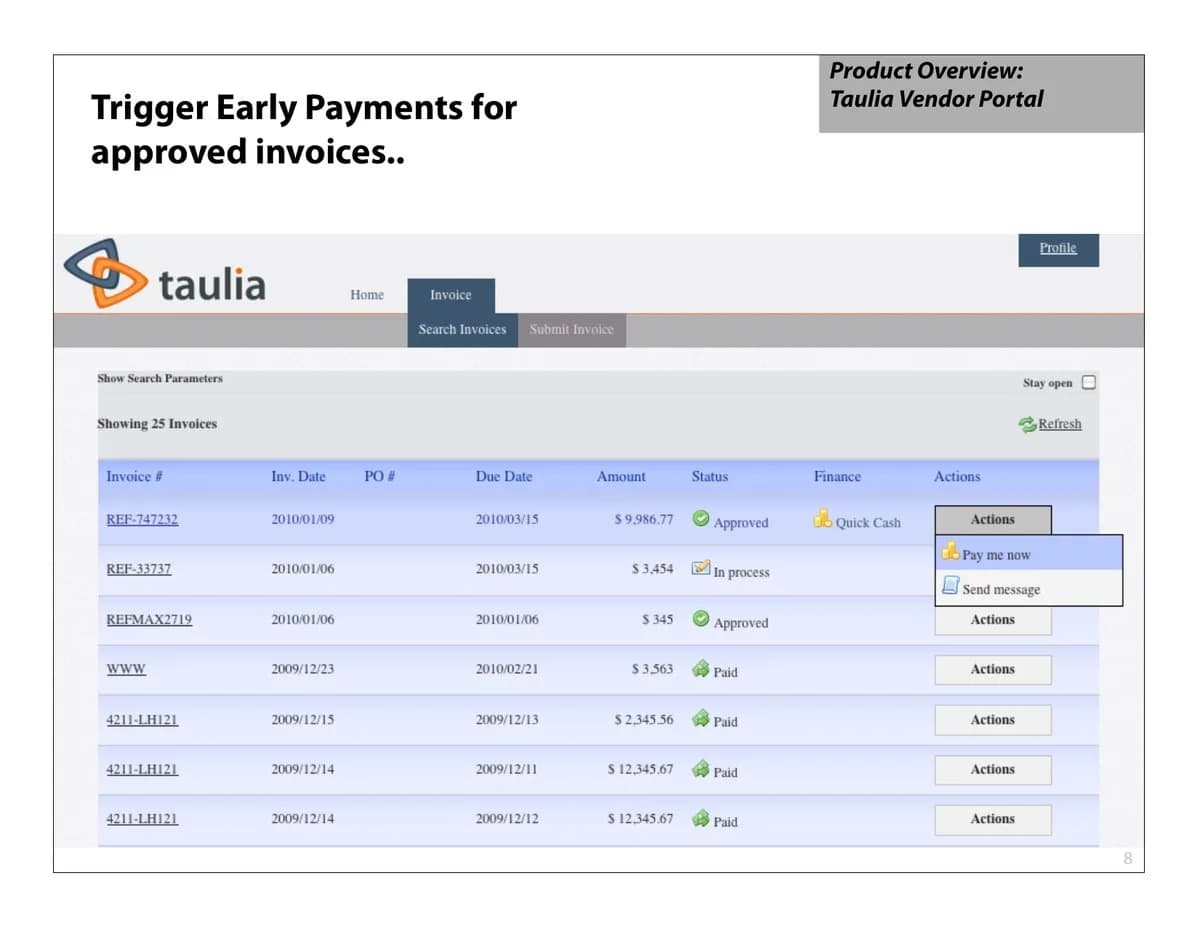Click invoice date 2010/01/09
Image resolution: width=1200 pixels, height=926 pixels.
pos(303,520)
